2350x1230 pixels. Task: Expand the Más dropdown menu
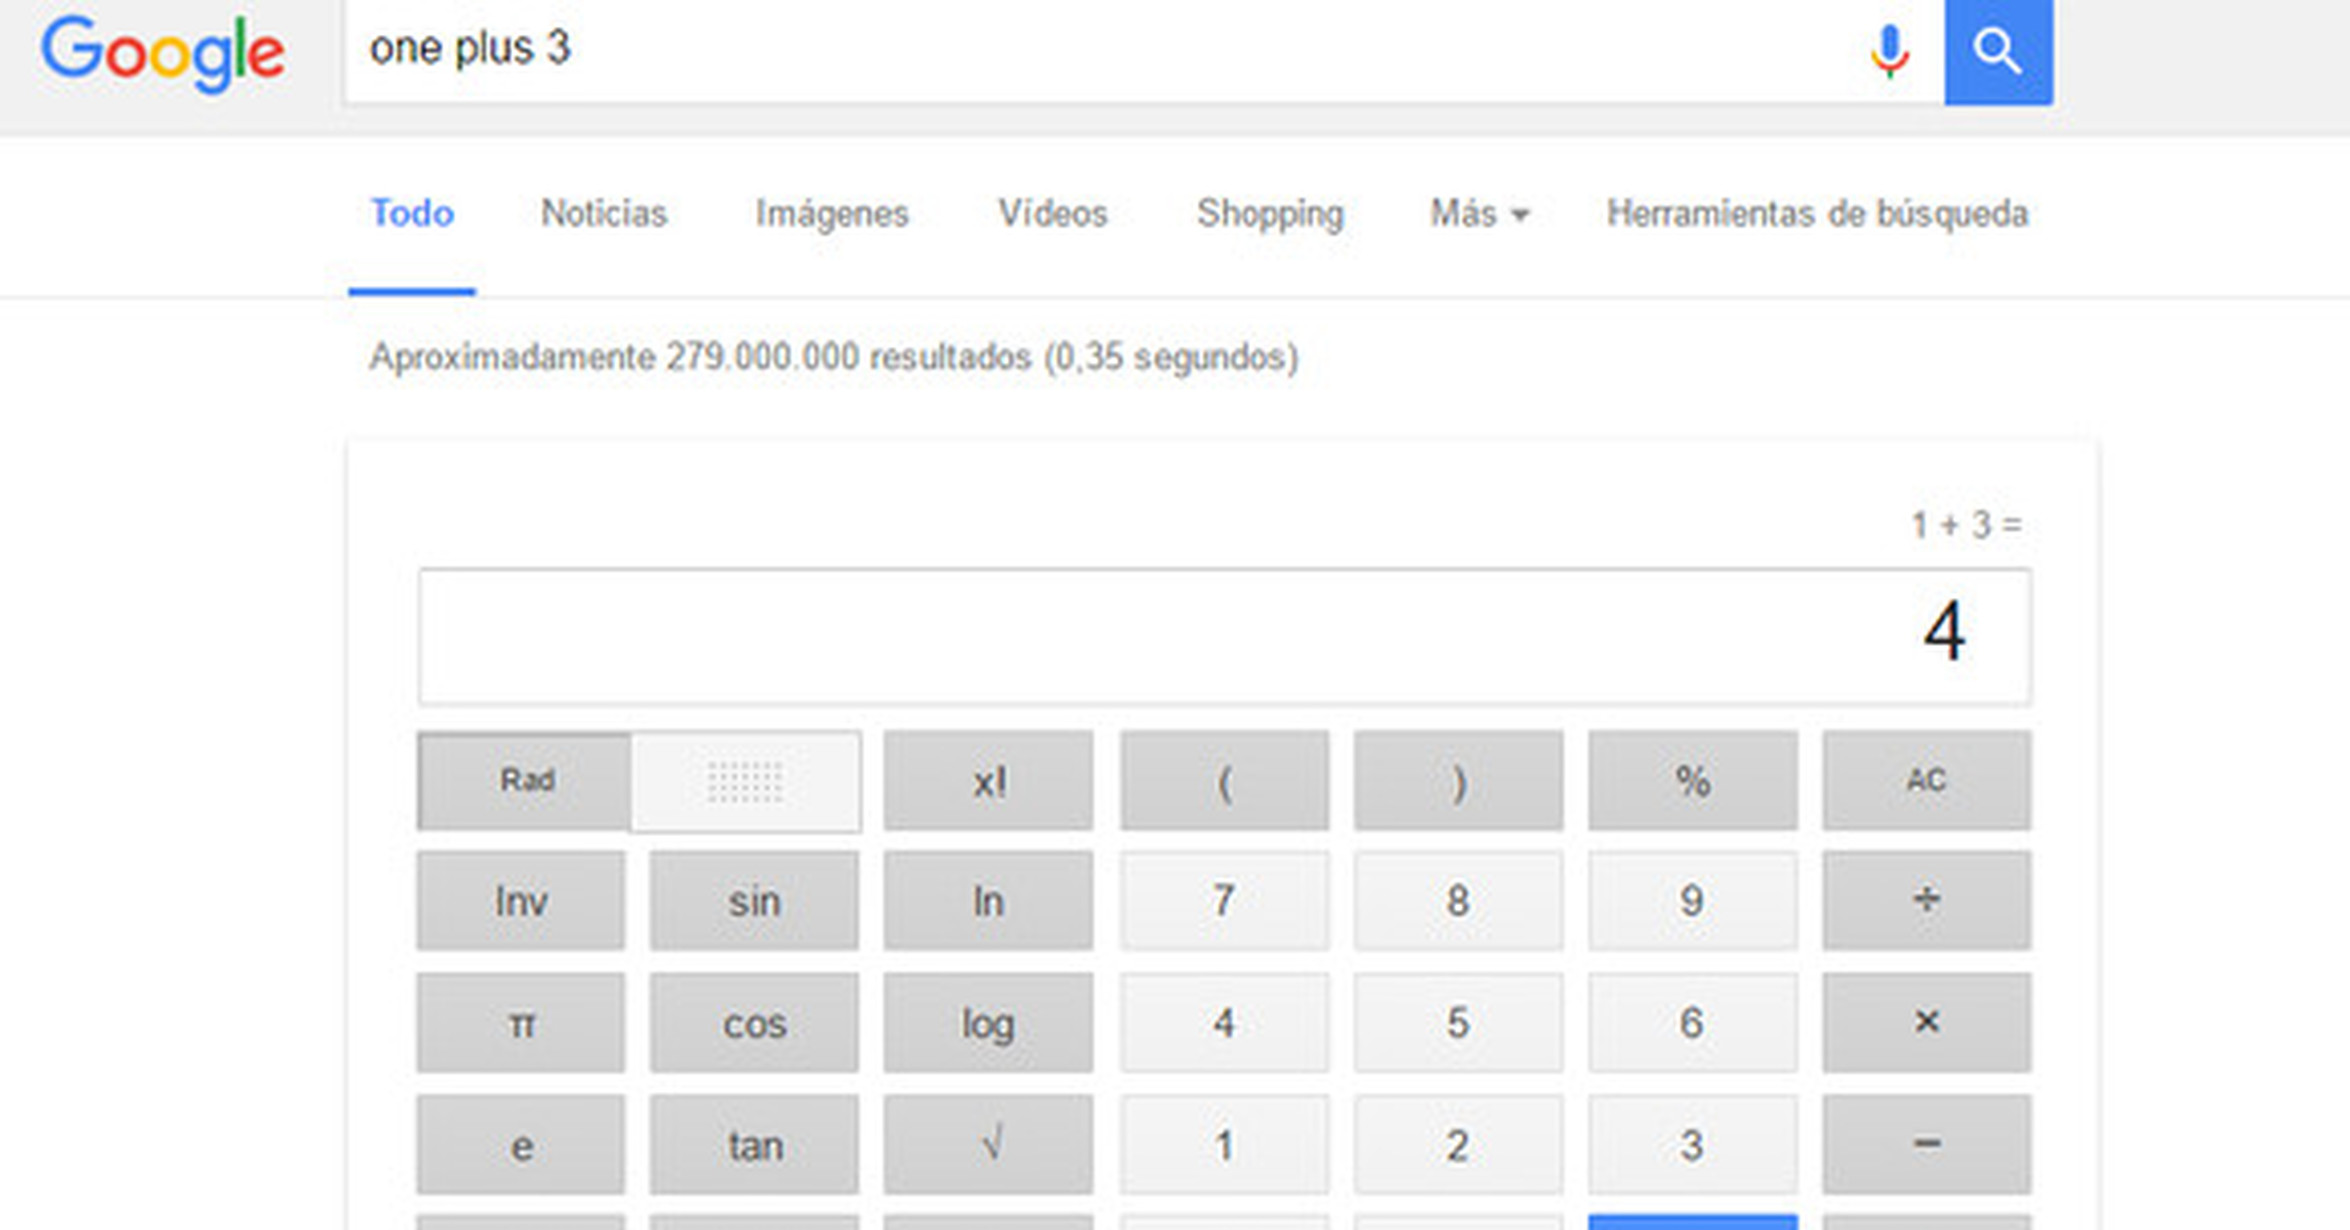1478,214
